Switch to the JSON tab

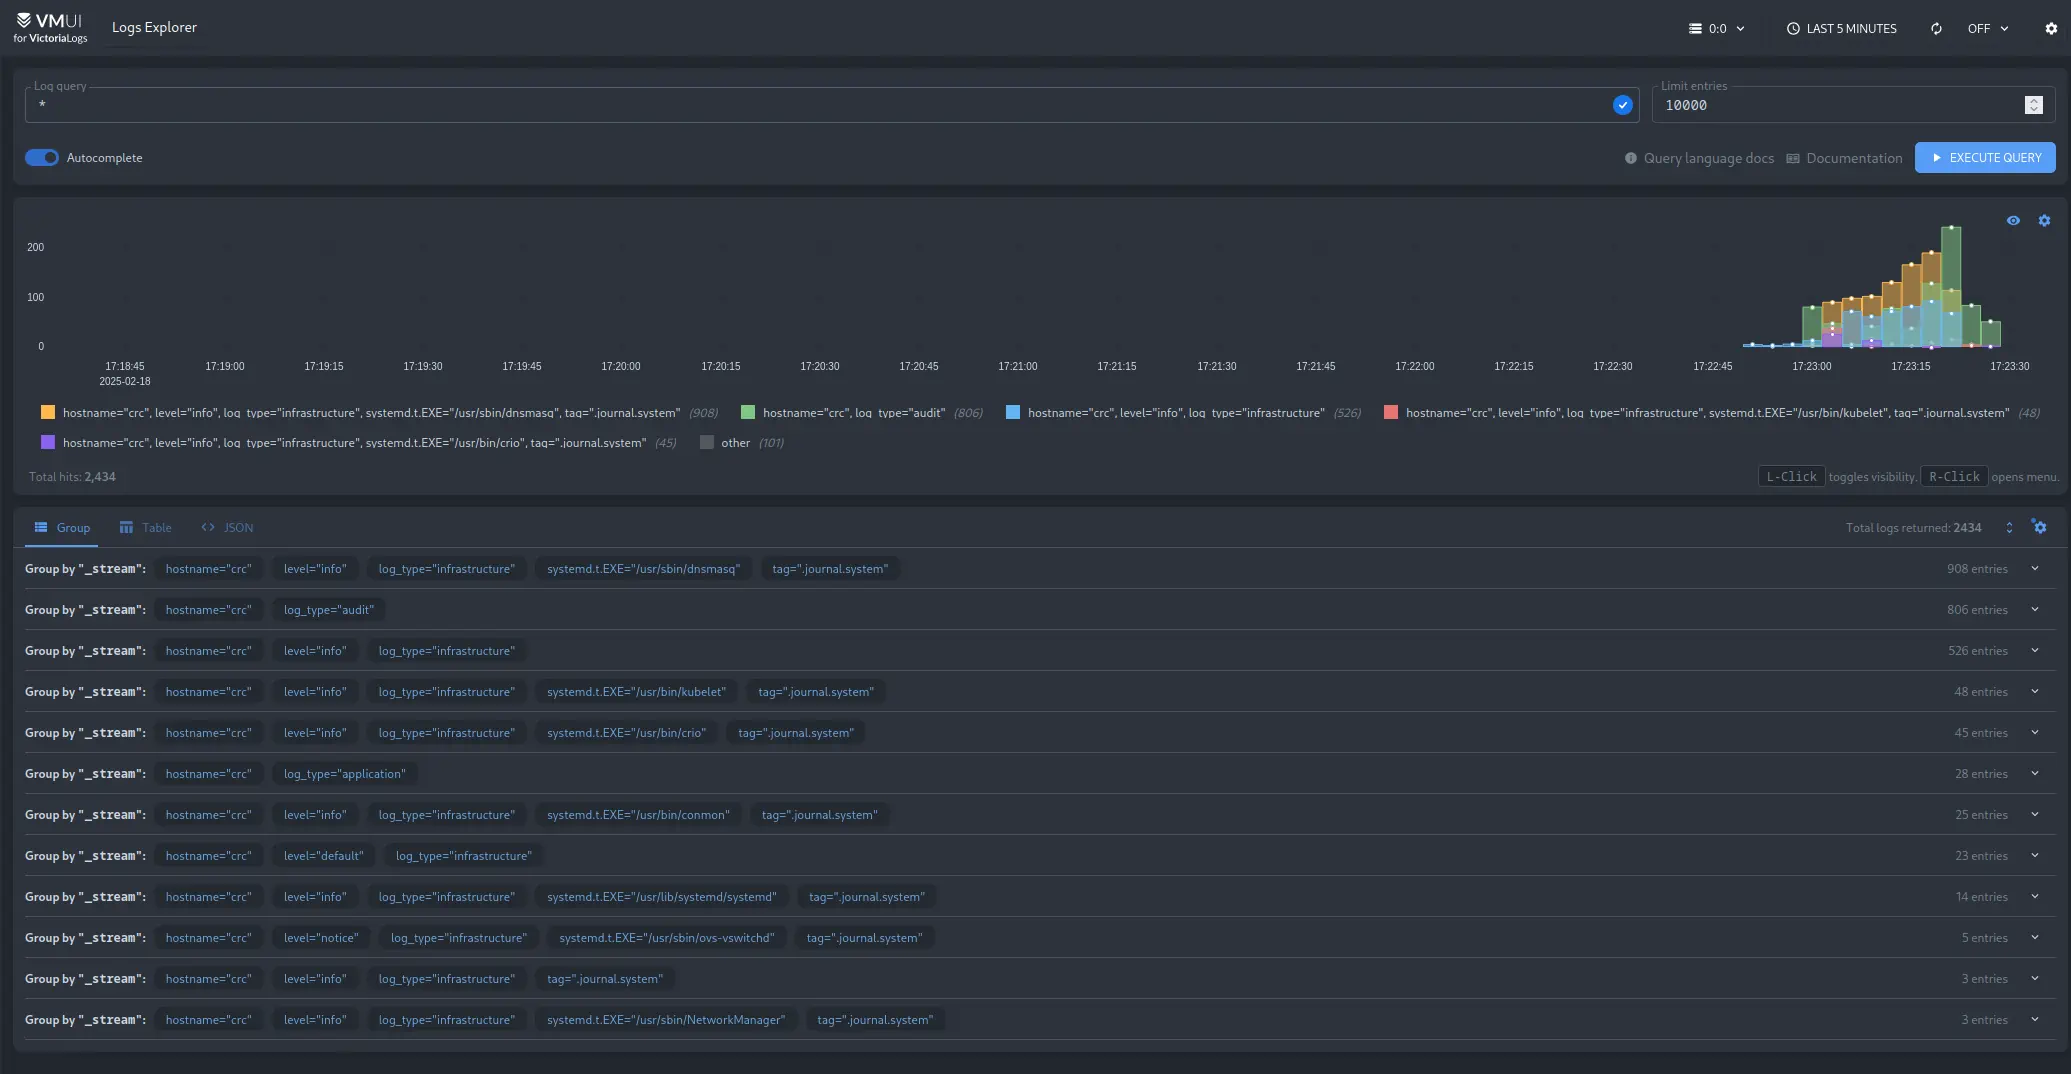coord(227,528)
